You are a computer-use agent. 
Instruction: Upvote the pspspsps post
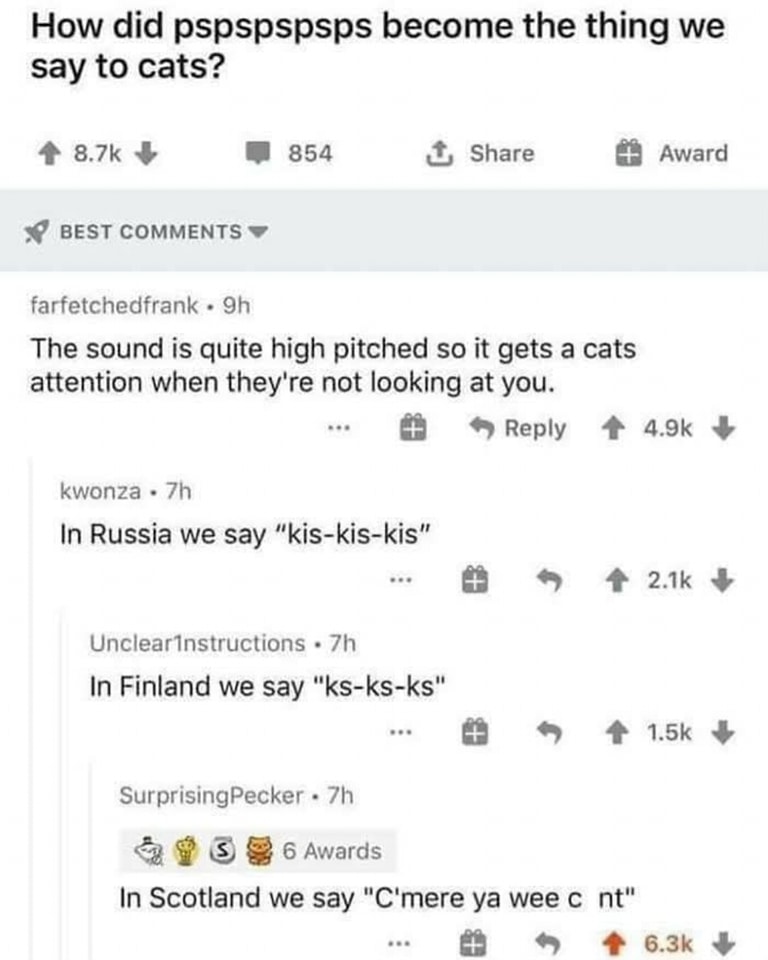pos(49,153)
